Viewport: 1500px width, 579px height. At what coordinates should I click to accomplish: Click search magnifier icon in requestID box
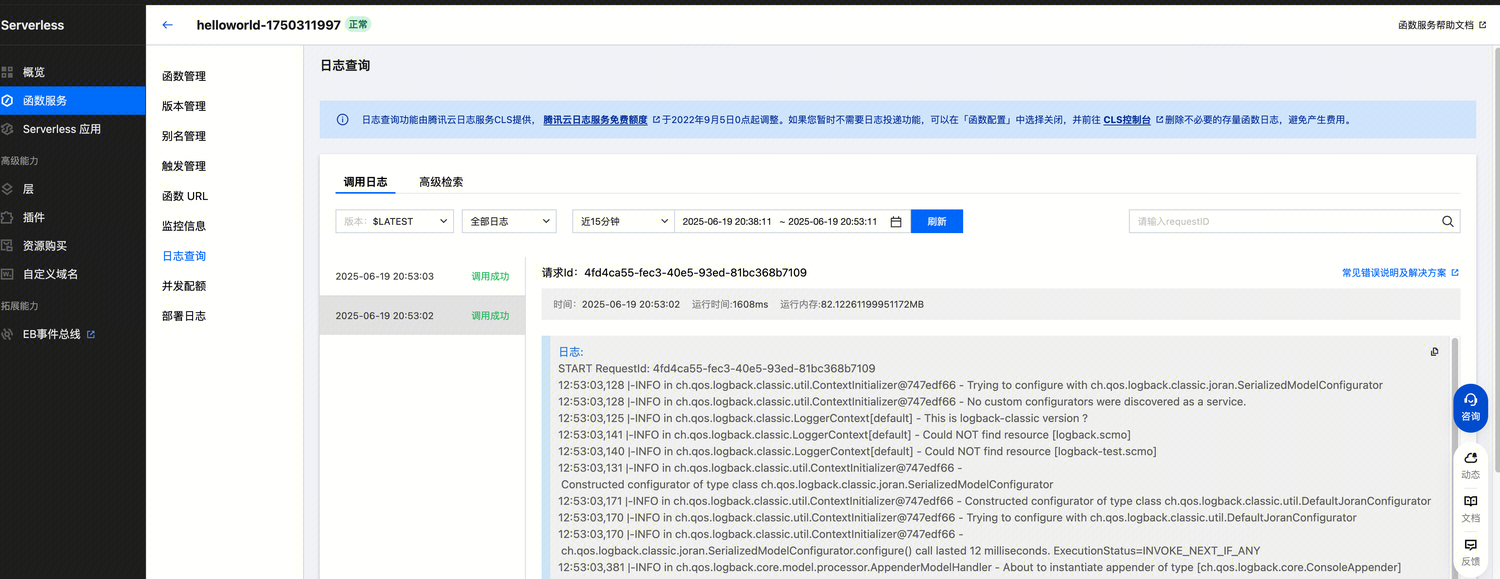[x=1447, y=221]
